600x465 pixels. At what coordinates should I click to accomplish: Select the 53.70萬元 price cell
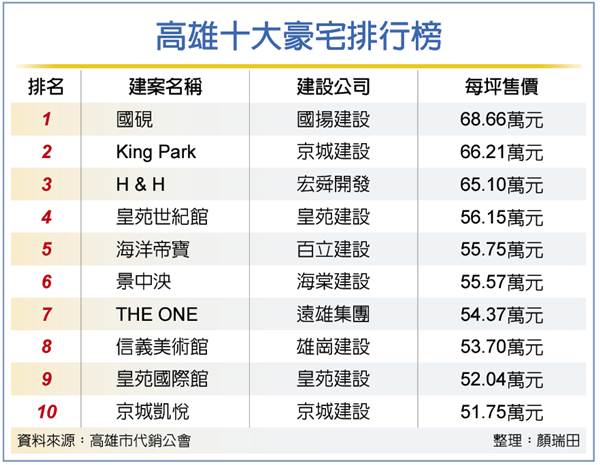(502, 347)
